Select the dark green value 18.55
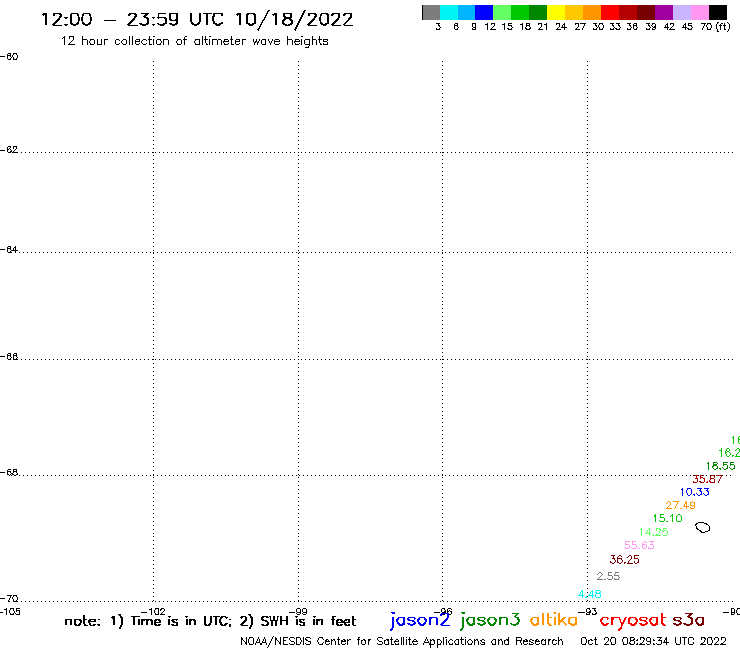The height and width of the screenshot is (650, 740). tap(721, 466)
